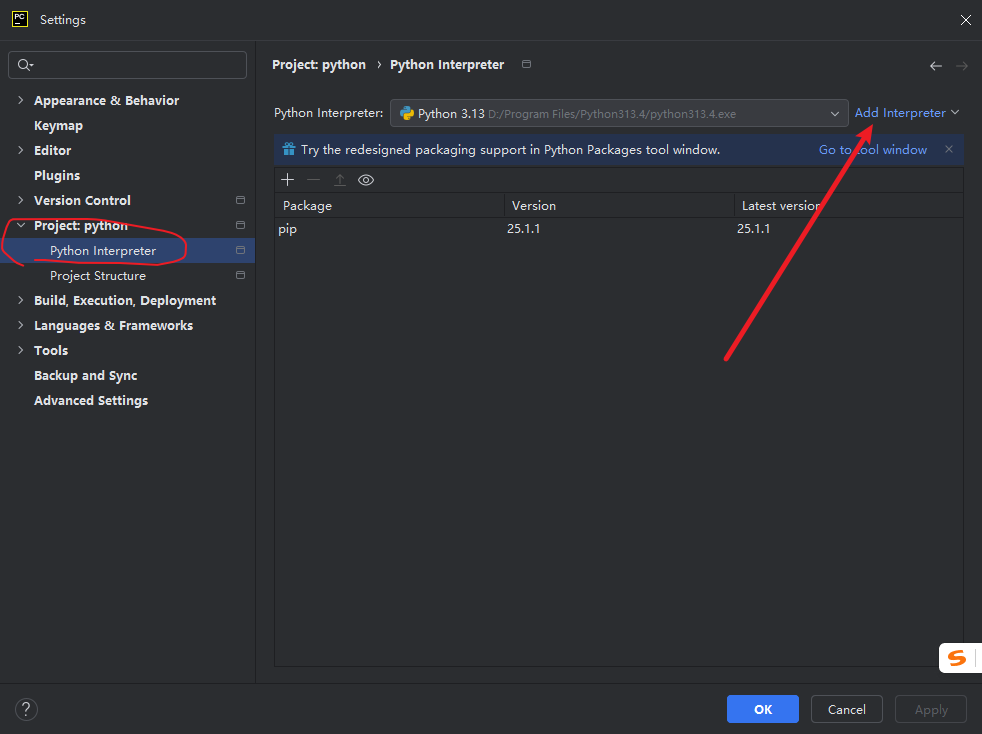Sort by the Version column header
Viewport: 982px width, 734px height.
[x=619, y=205]
